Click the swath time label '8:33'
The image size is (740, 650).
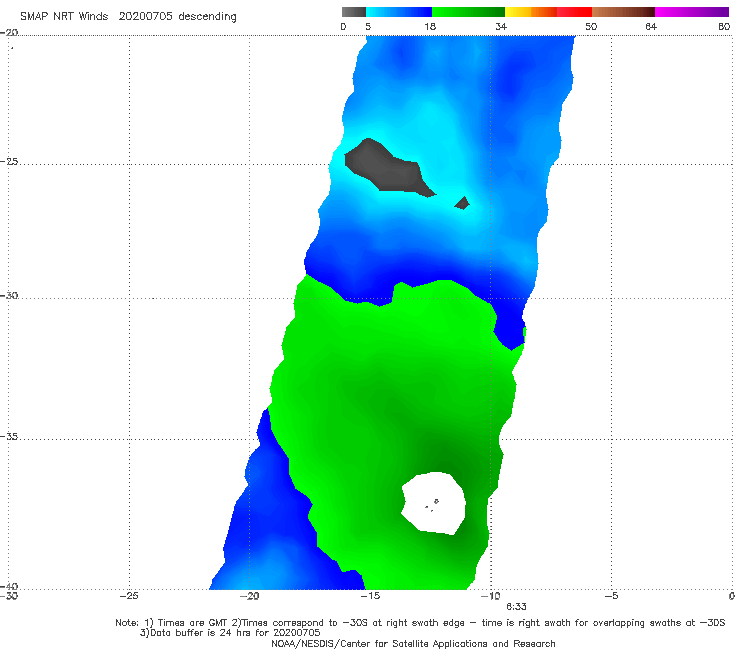point(516,607)
